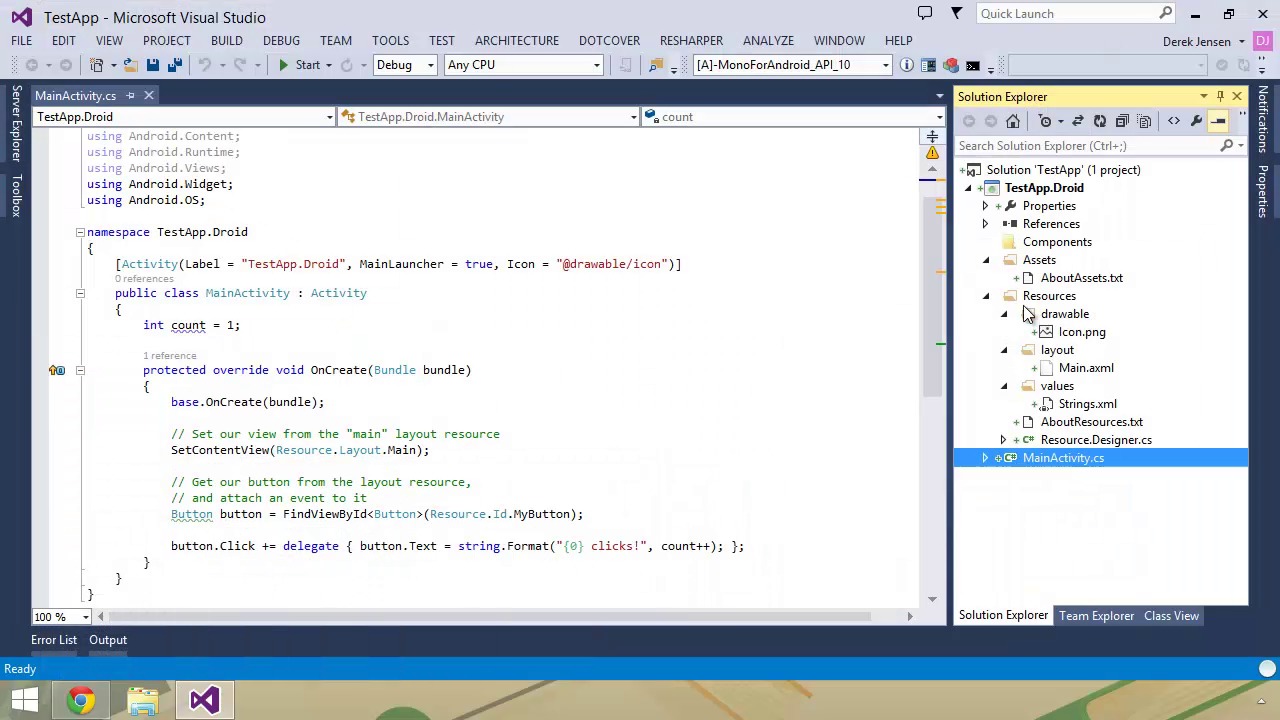Collapse the Assets folder
The width and height of the screenshot is (1280, 720).
(x=986, y=260)
